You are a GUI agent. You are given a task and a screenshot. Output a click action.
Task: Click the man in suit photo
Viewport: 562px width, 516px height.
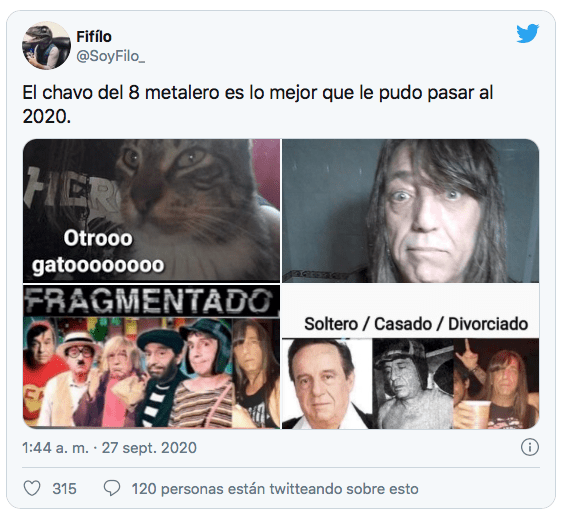tap(327, 383)
